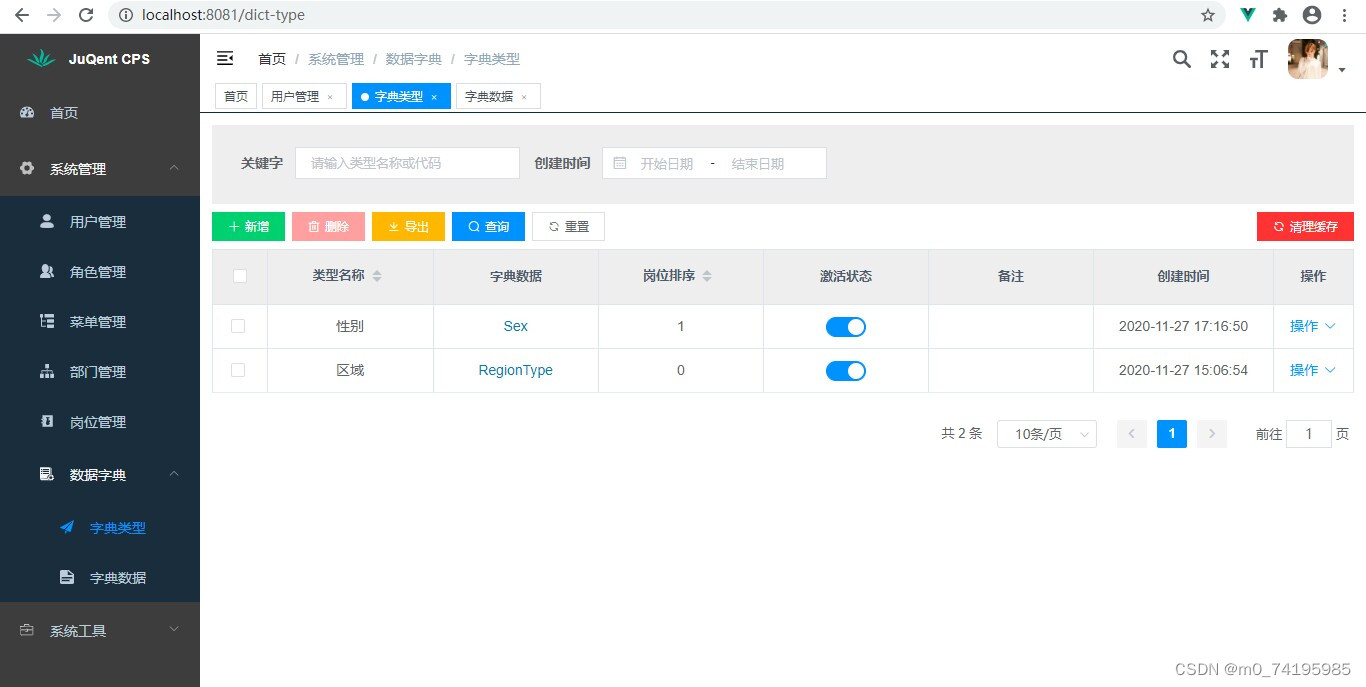1366x687 pixels.
Task: Go to 首页 in sidebar
Action: click(x=100, y=113)
